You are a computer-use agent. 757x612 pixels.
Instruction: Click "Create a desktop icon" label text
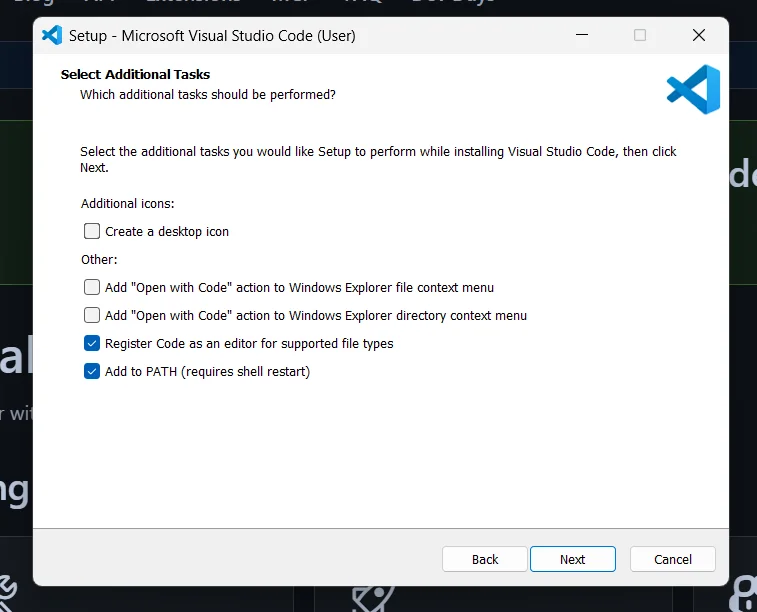point(167,232)
